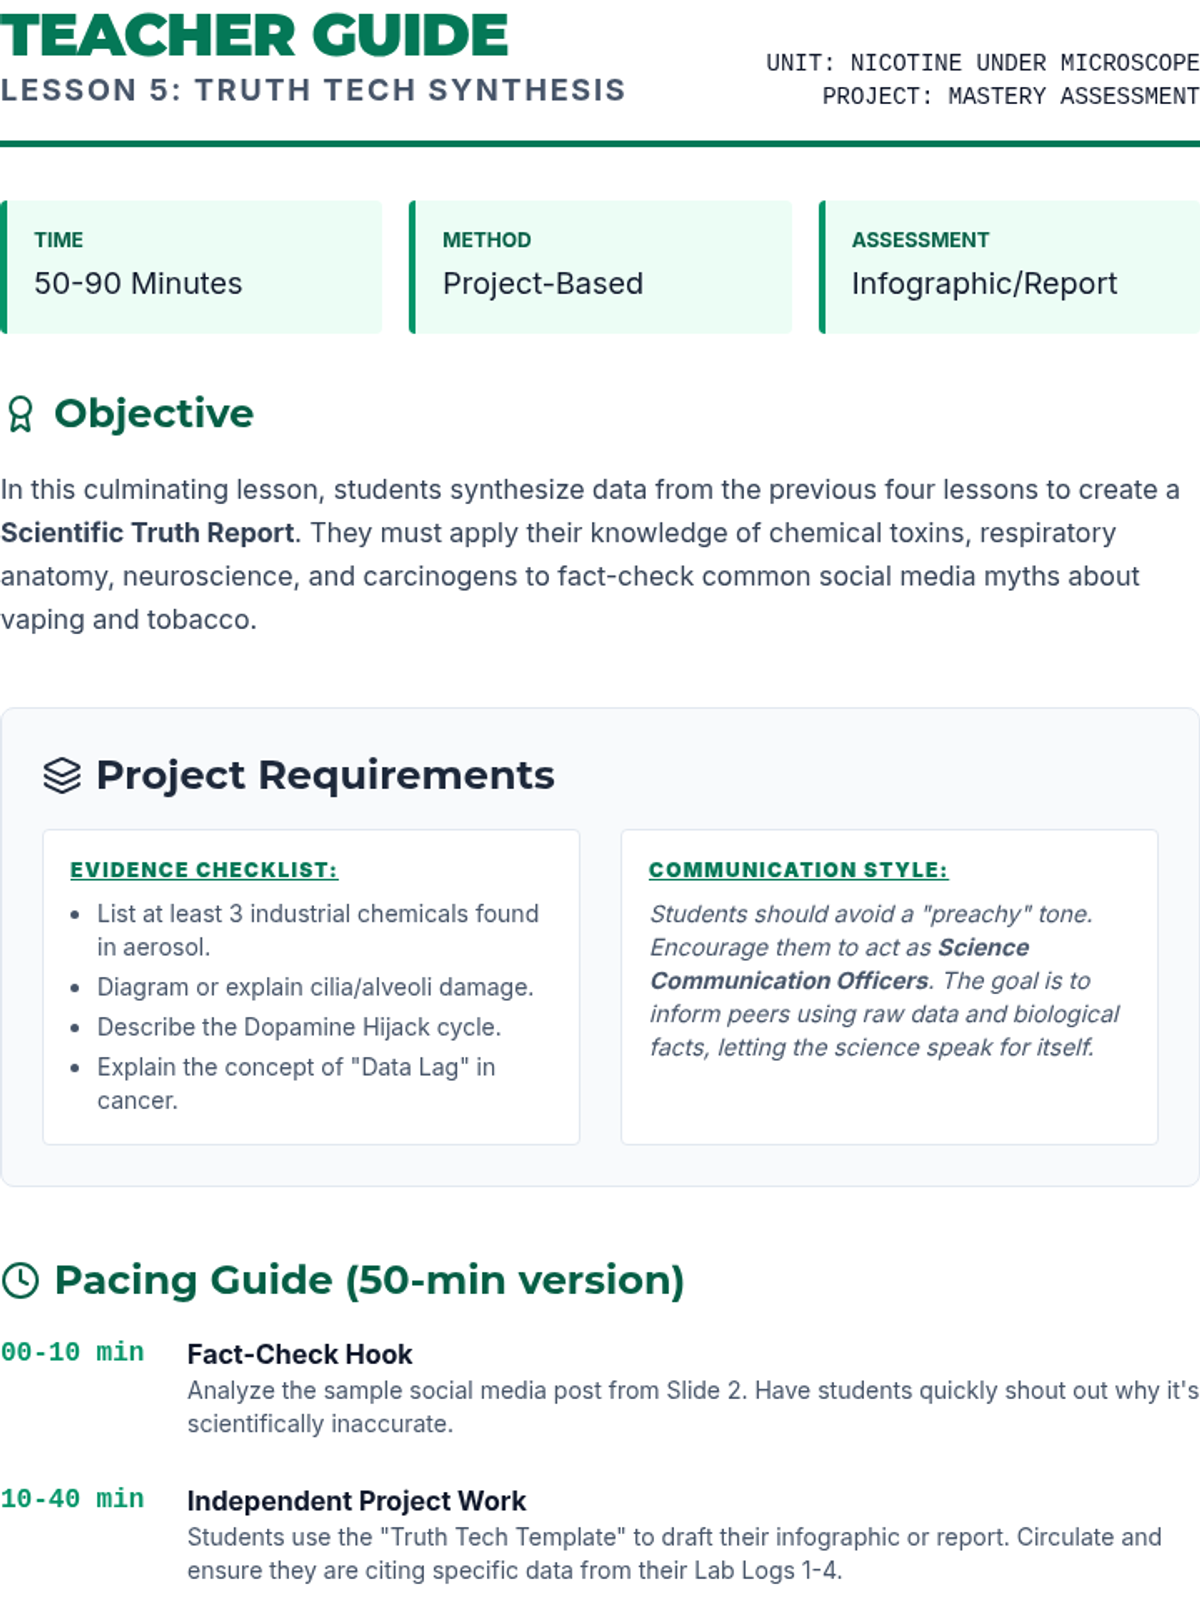The height and width of the screenshot is (1600, 1200).
Task: Click the Unit: Nicotine Under Microscope label
Action: pos(982,63)
